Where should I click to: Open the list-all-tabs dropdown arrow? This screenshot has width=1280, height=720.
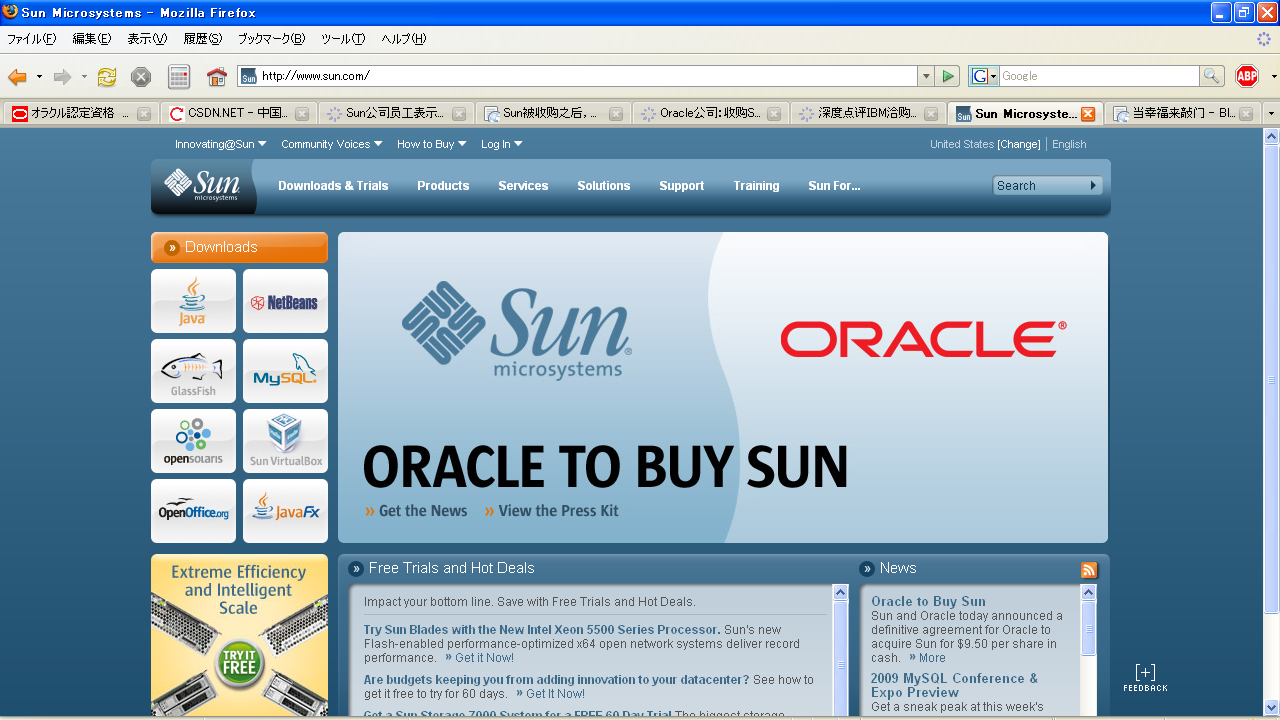click(x=1271, y=114)
